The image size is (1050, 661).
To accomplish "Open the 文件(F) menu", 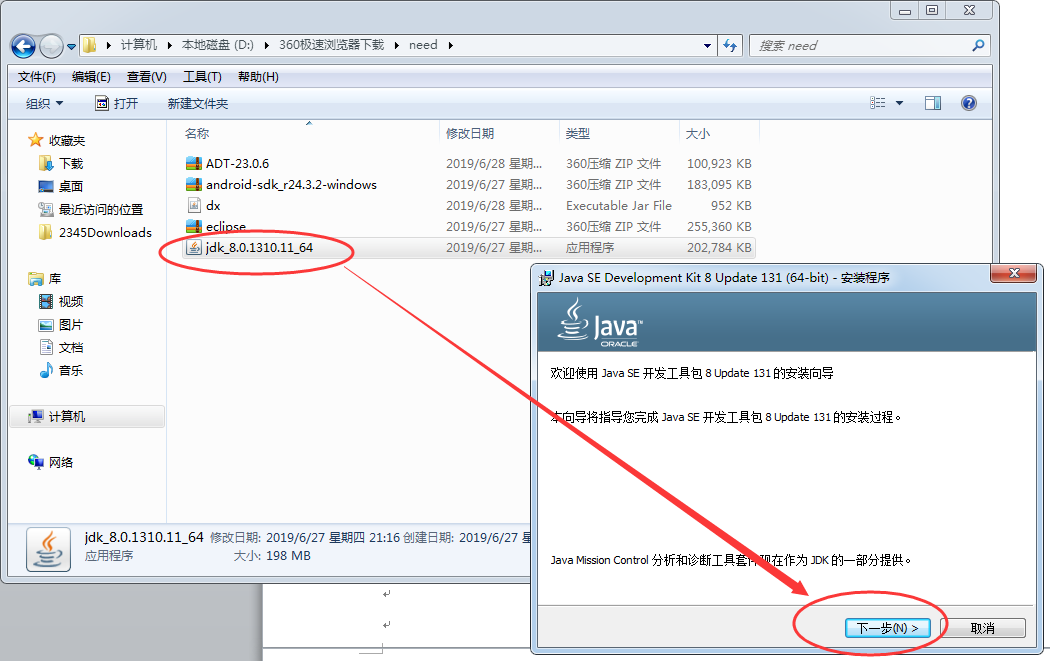I will 36,77.
